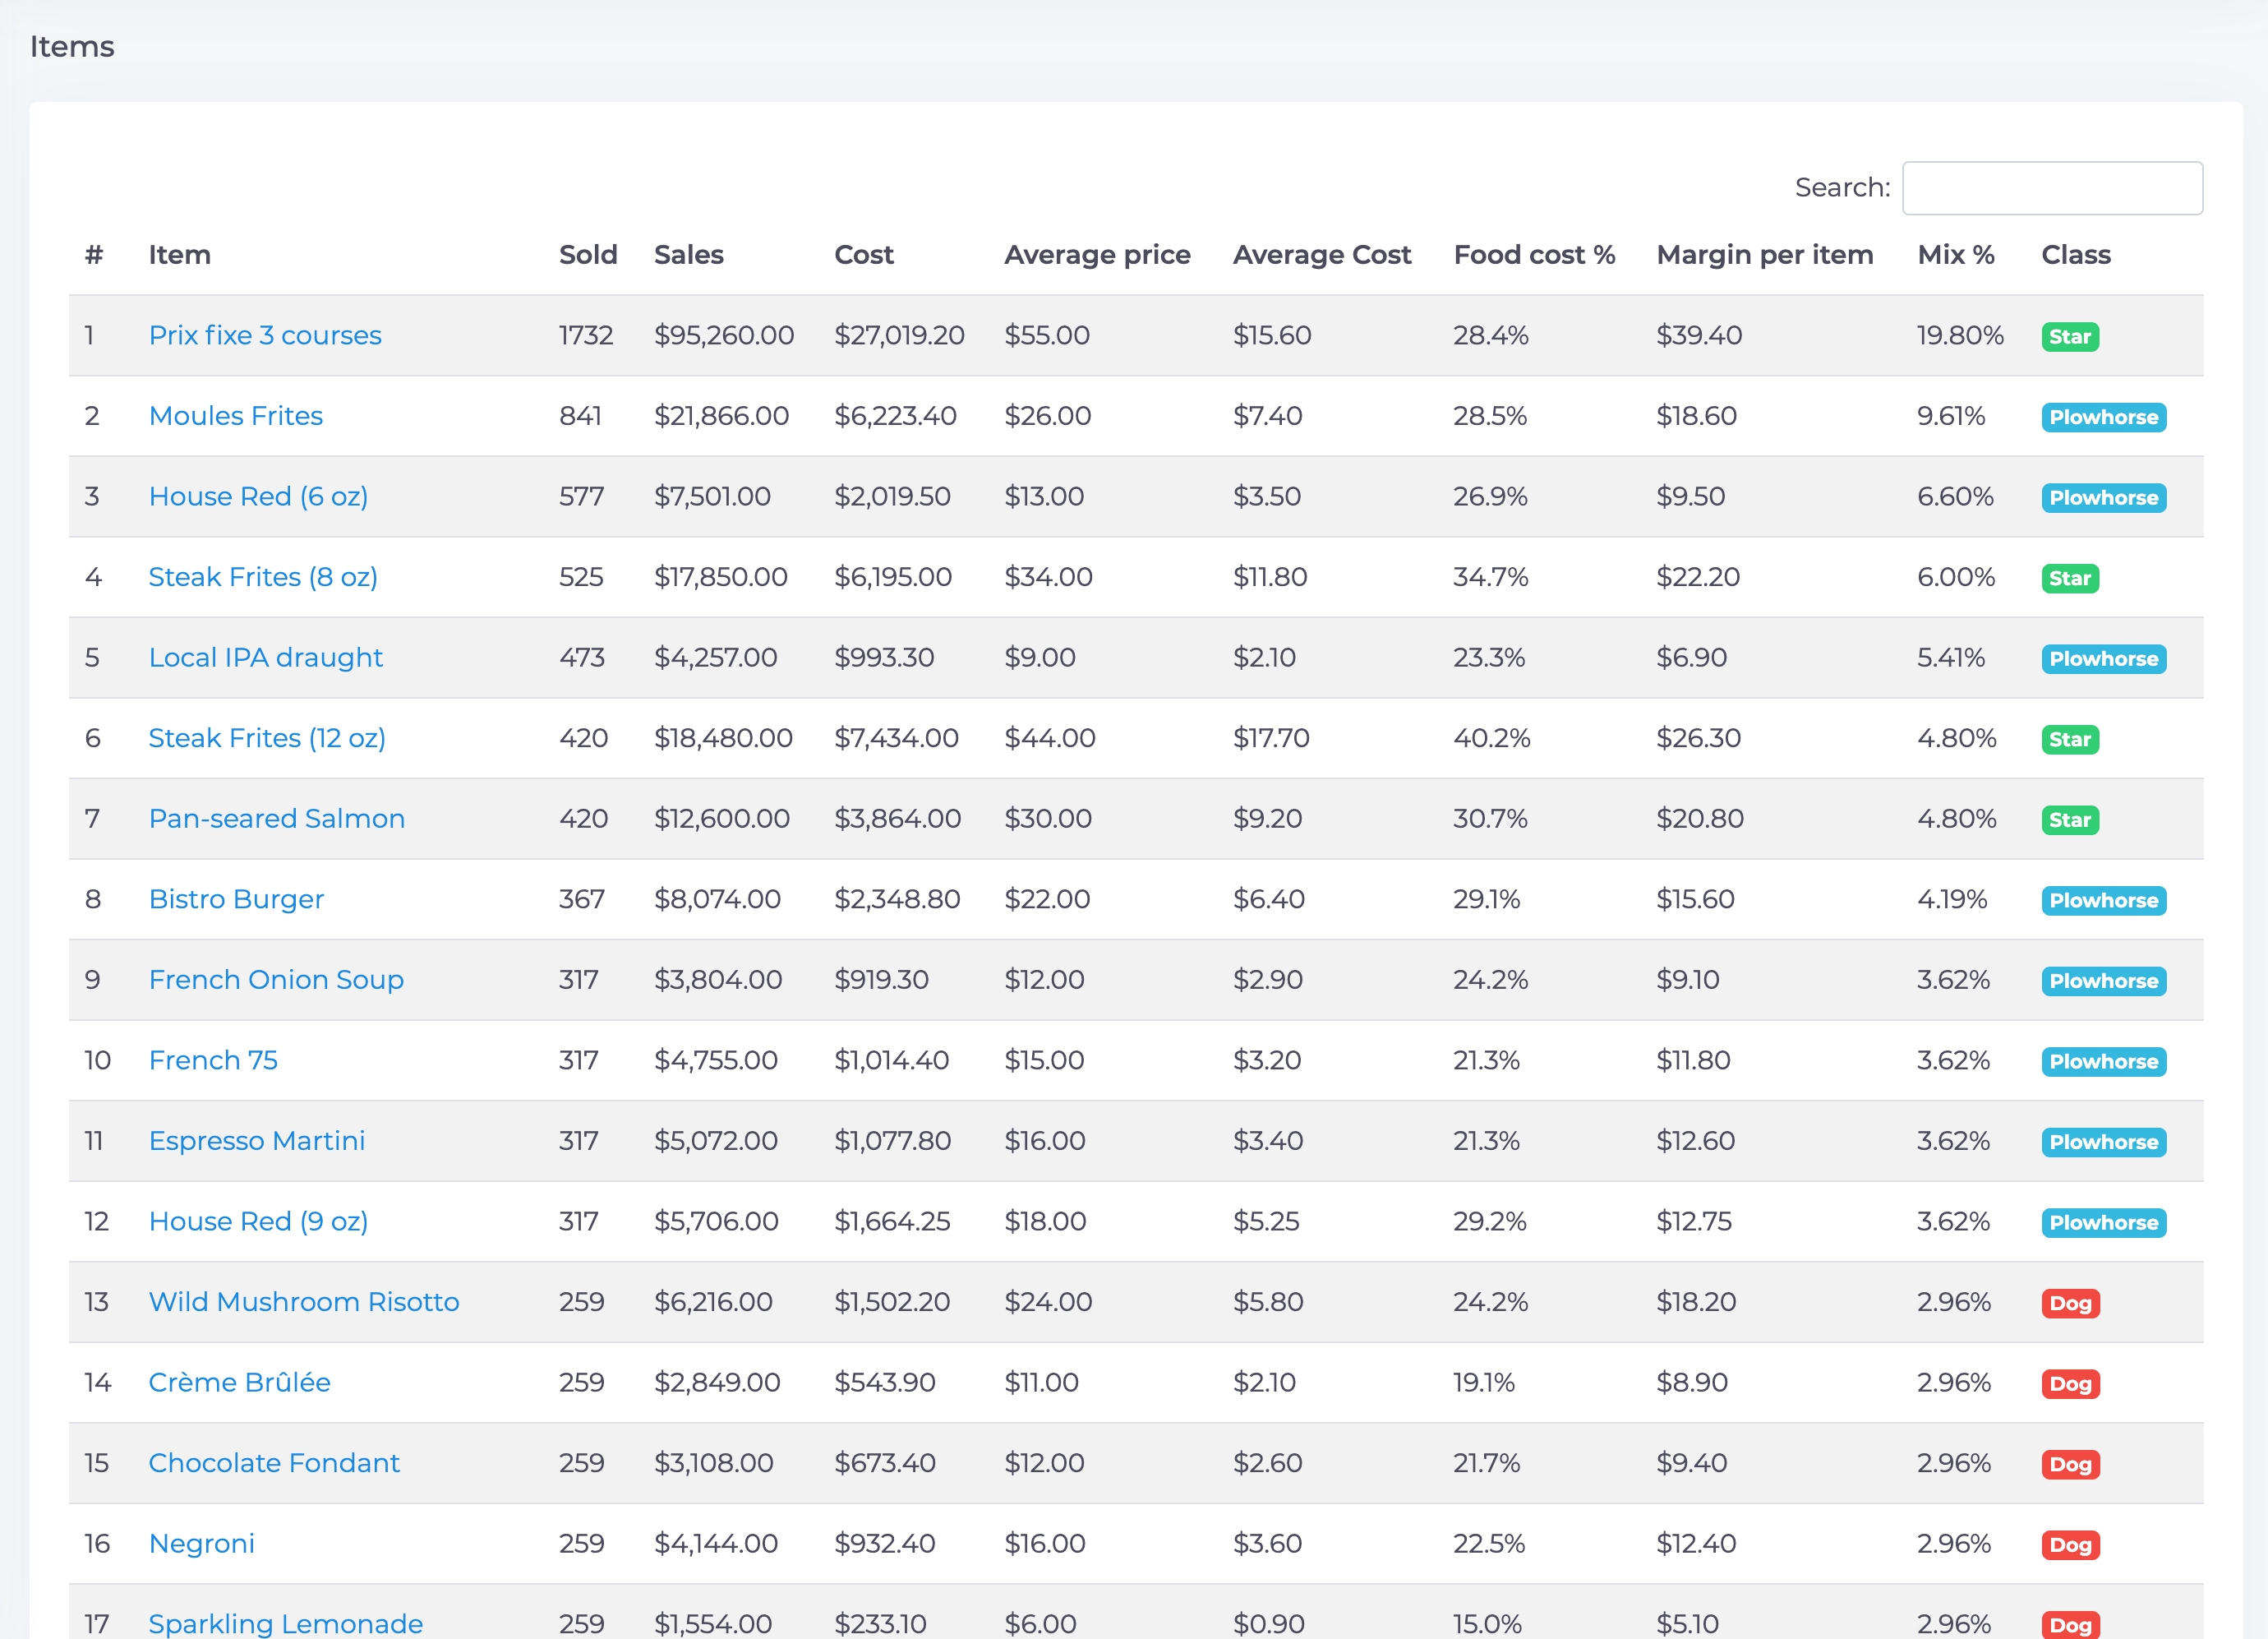Click Star badge in Pan-seared Salmon row
Viewport: 2268px width, 1639px height.
pyautogui.click(x=2070, y=820)
